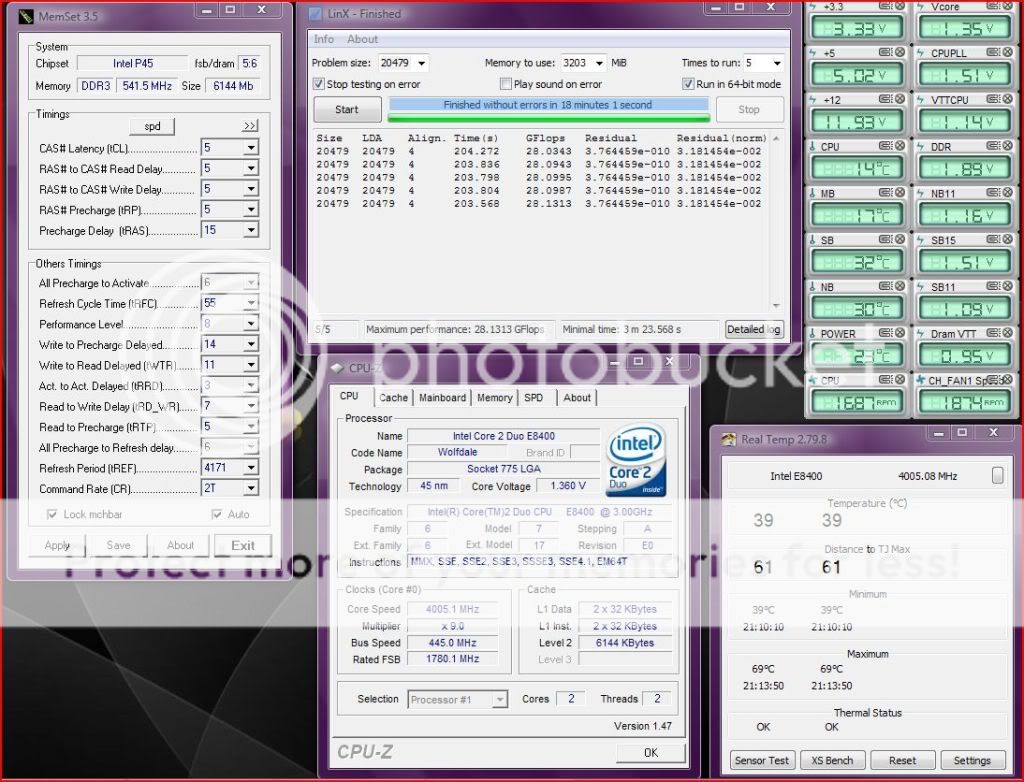Expand the Refresh Period (tREF) dropdown
Screen dimensions: 1024x782
(x=251, y=467)
